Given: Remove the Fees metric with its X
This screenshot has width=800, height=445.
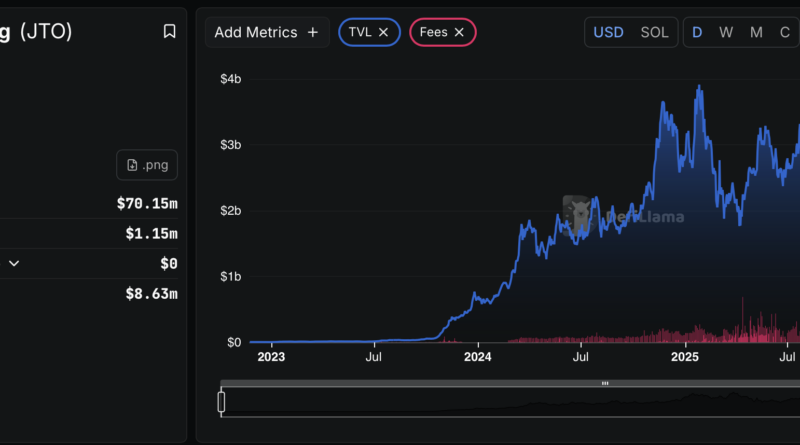Looking at the screenshot, I should click(x=459, y=32).
